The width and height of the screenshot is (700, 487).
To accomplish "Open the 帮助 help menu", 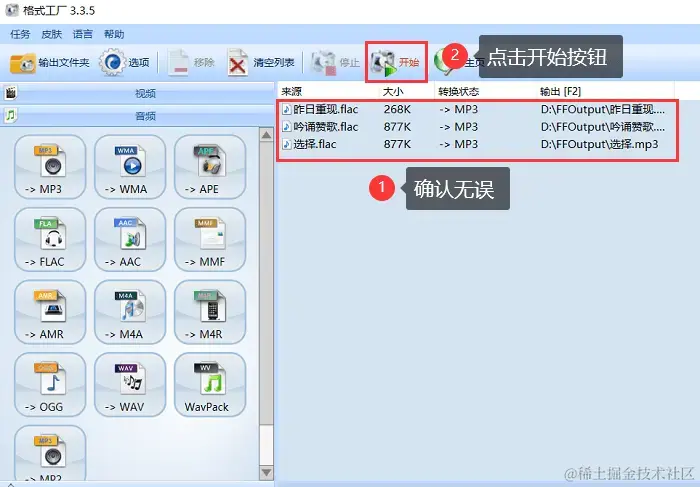I will click(x=114, y=34).
